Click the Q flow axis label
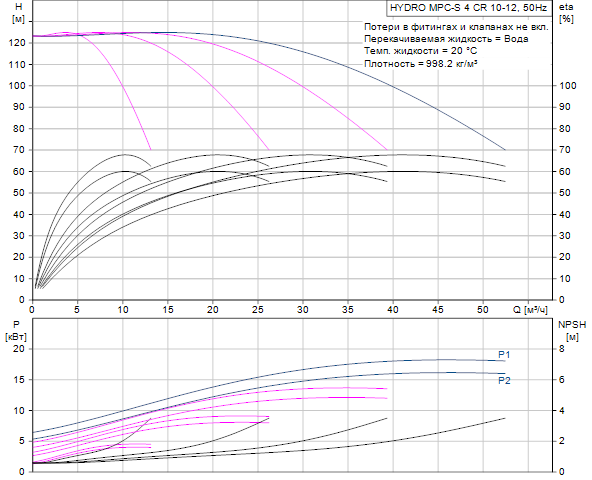Screen dimensions: 592x480 530,310
